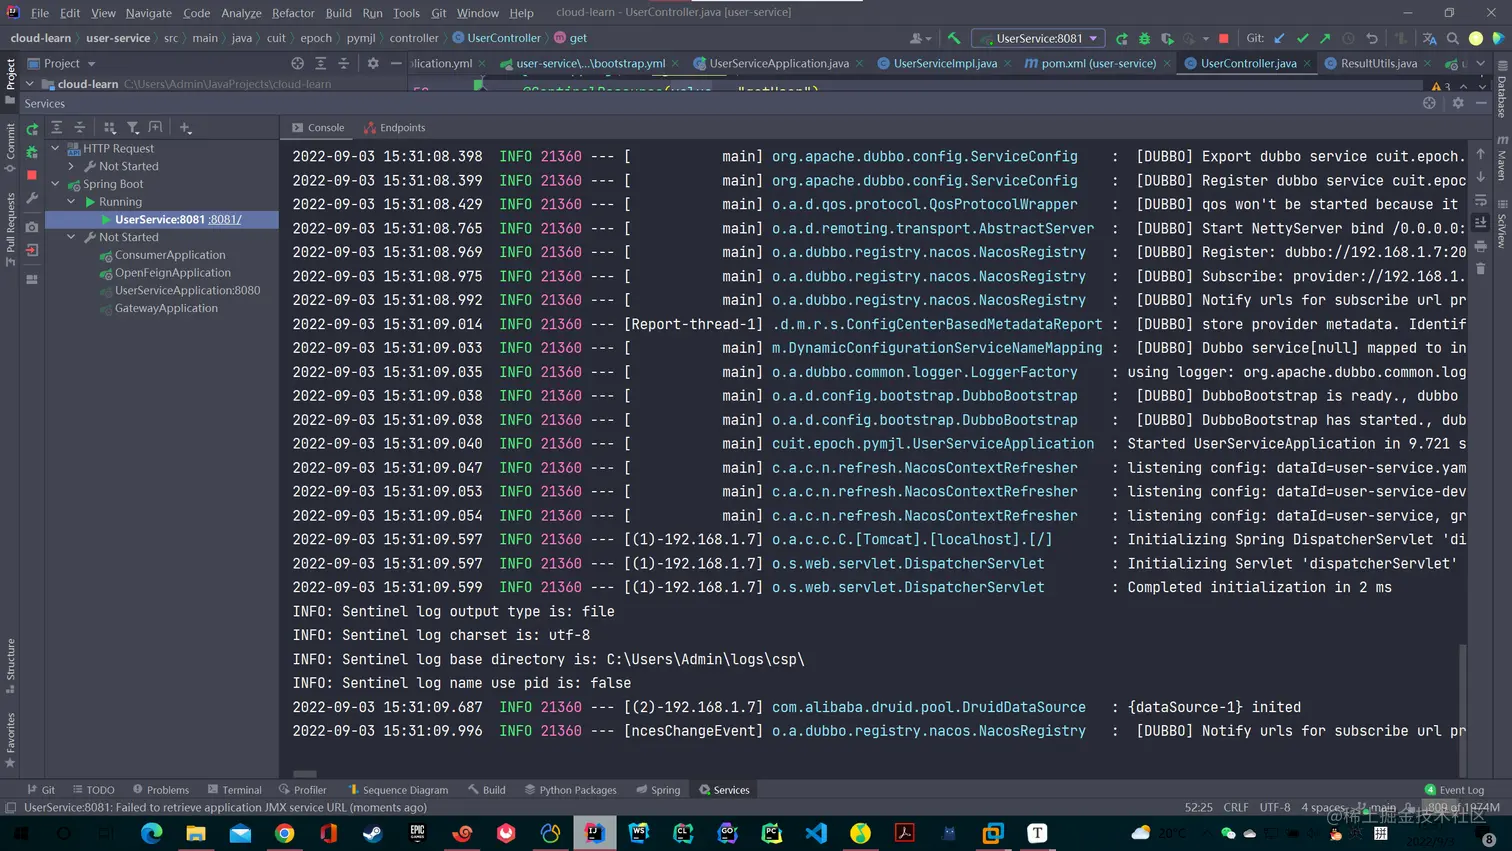Open the UserService:8081 run configuration dropdown

pyautogui.click(x=1039, y=38)
